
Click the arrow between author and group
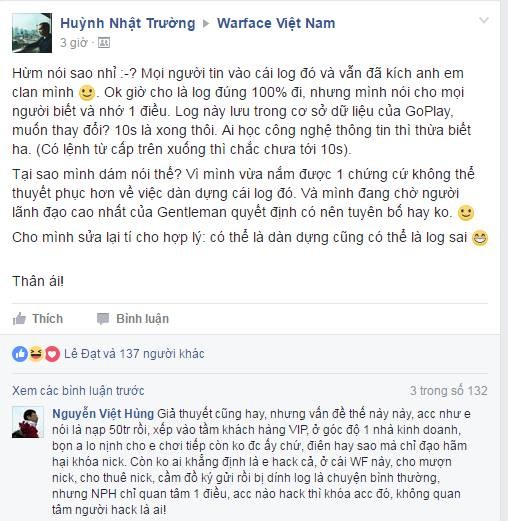tap(206, 23)
